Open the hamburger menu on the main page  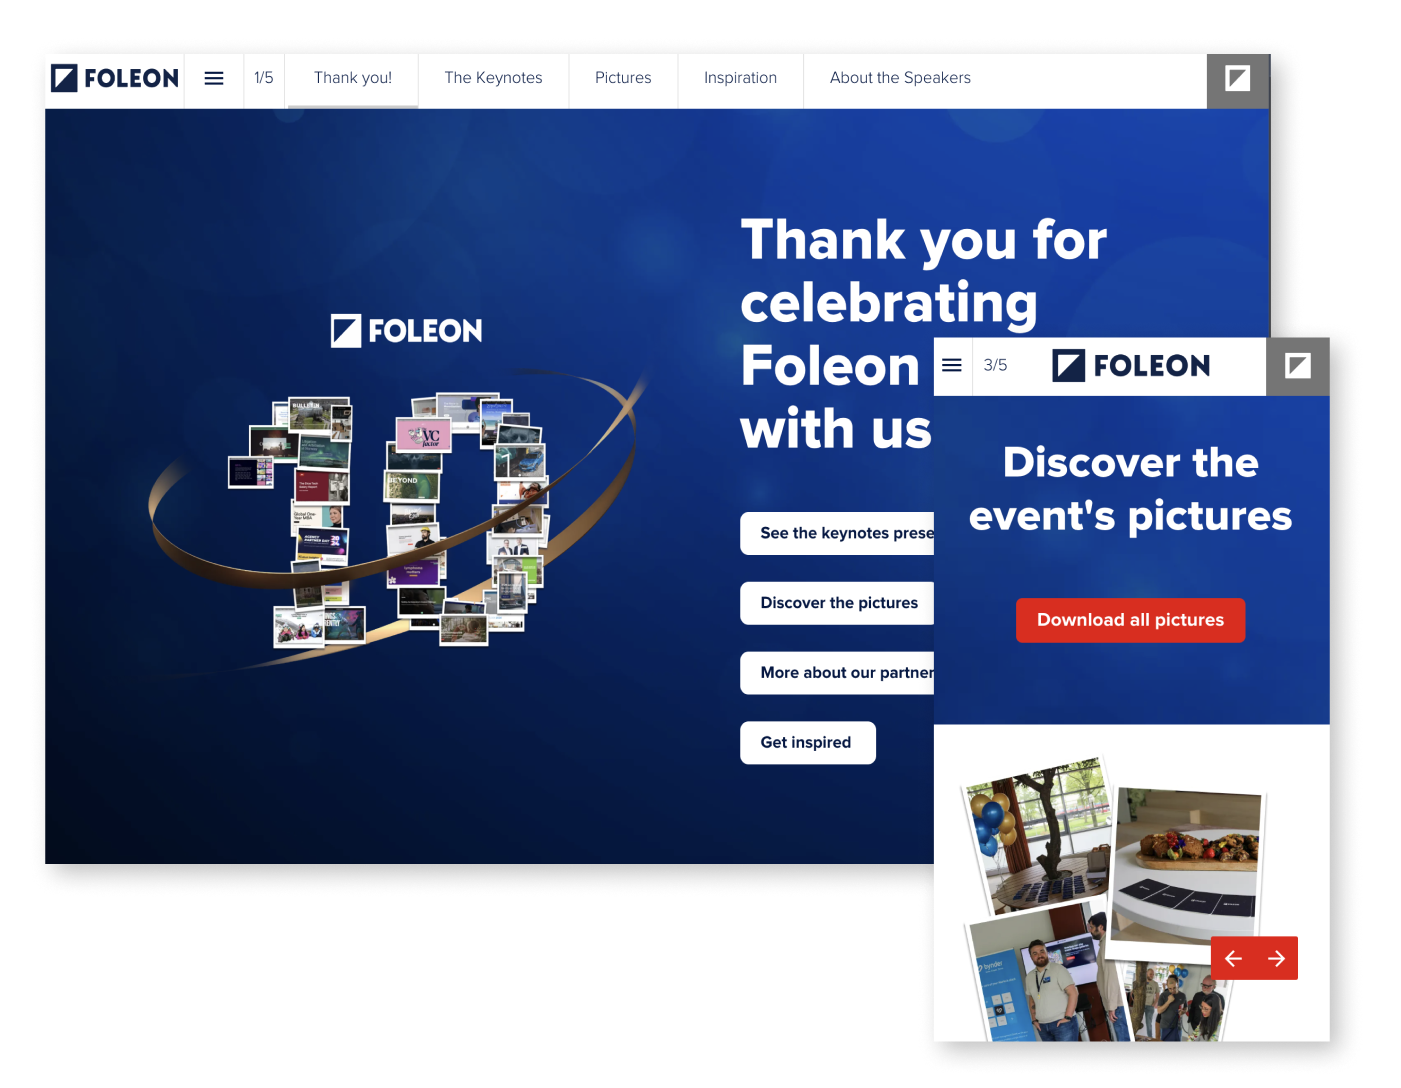[213, 78]
